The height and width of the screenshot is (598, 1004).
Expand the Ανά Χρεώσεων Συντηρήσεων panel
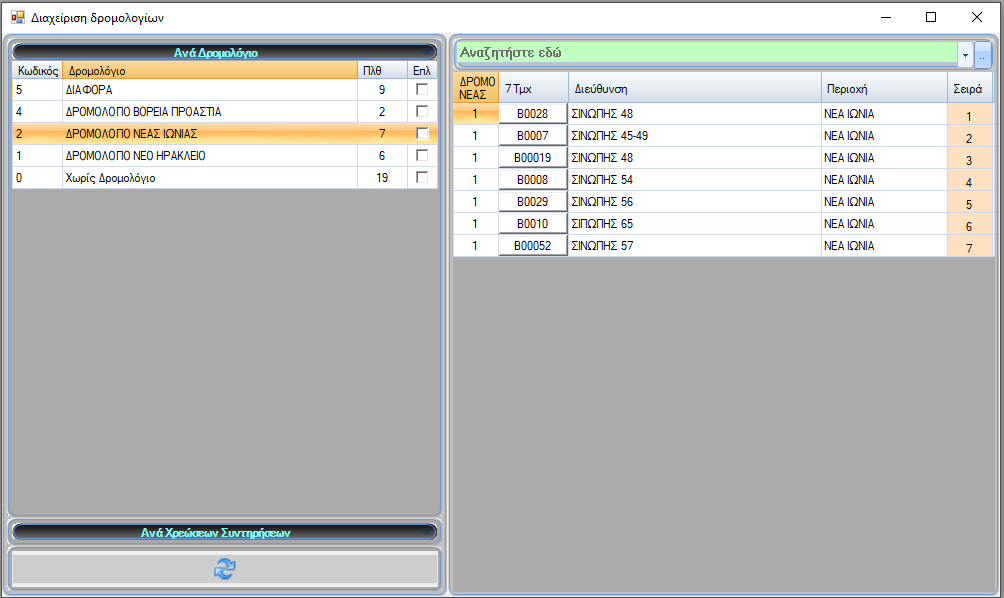(x=225, y=533)
